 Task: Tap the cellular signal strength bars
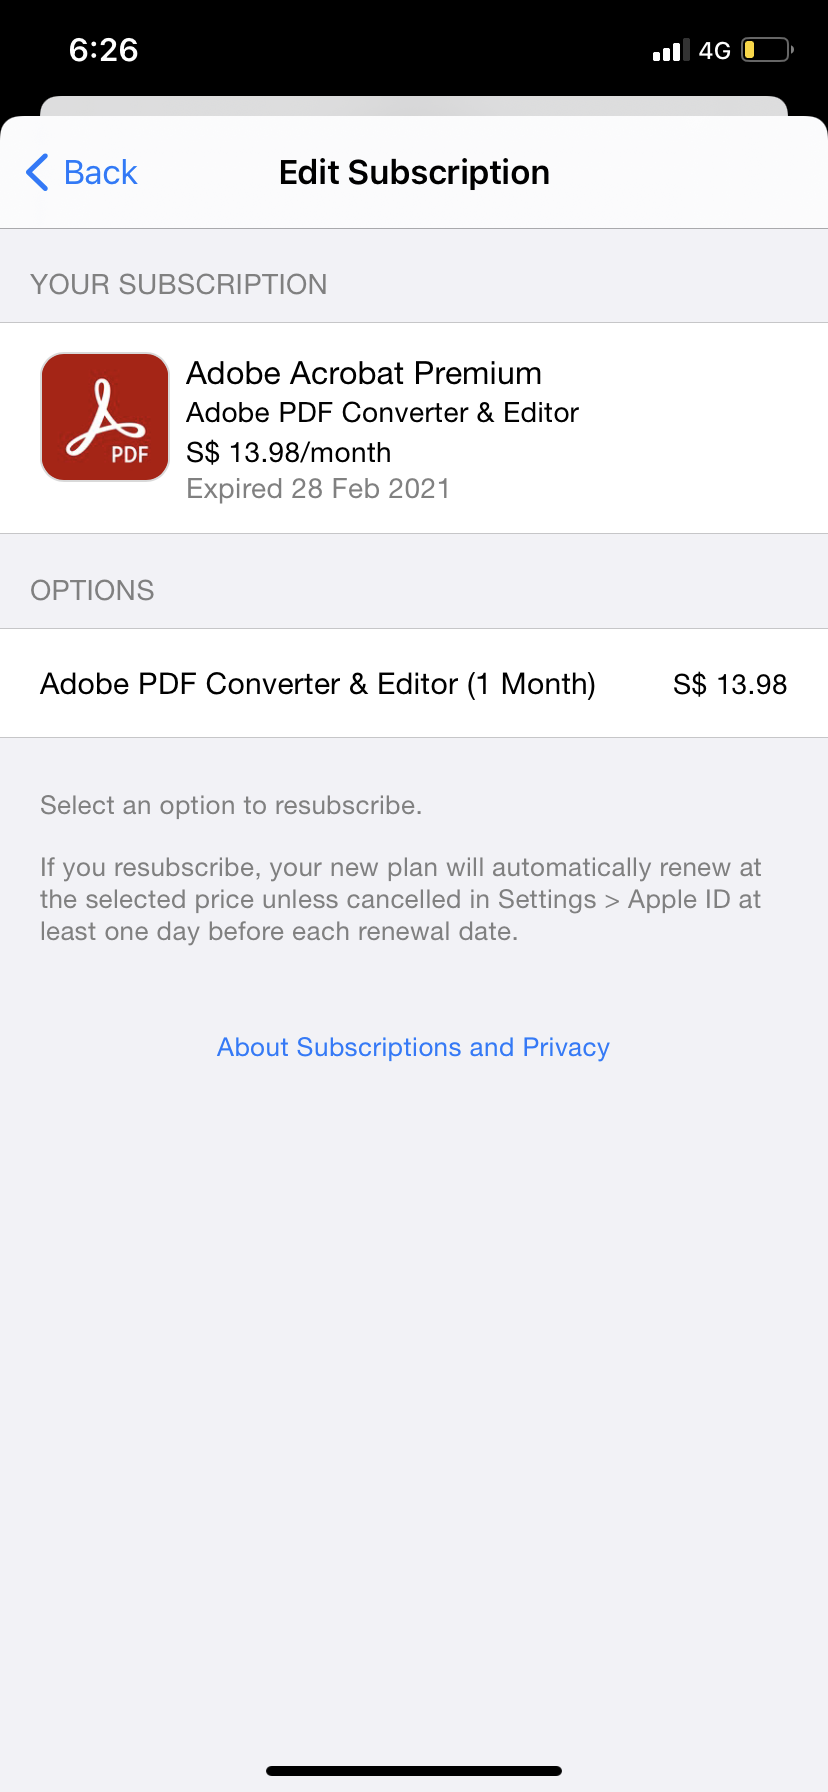coord(670,50)
